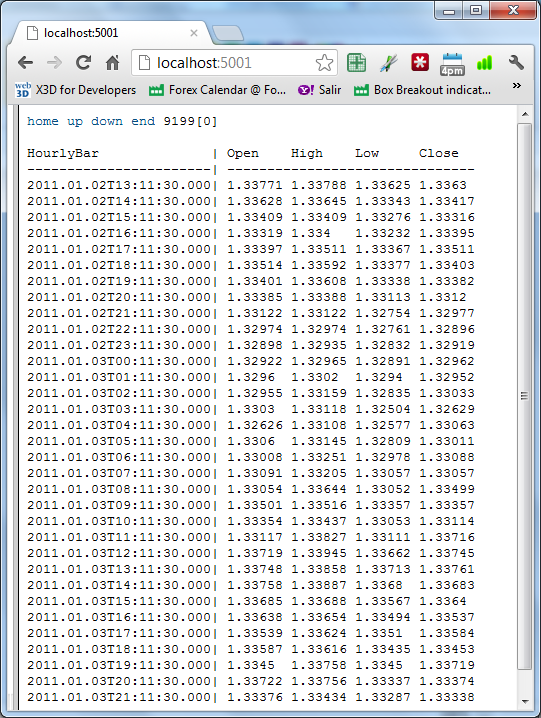Bookmark this page with the star icon
This screenshot has height=718, width=541.
[x=324, y=63]
